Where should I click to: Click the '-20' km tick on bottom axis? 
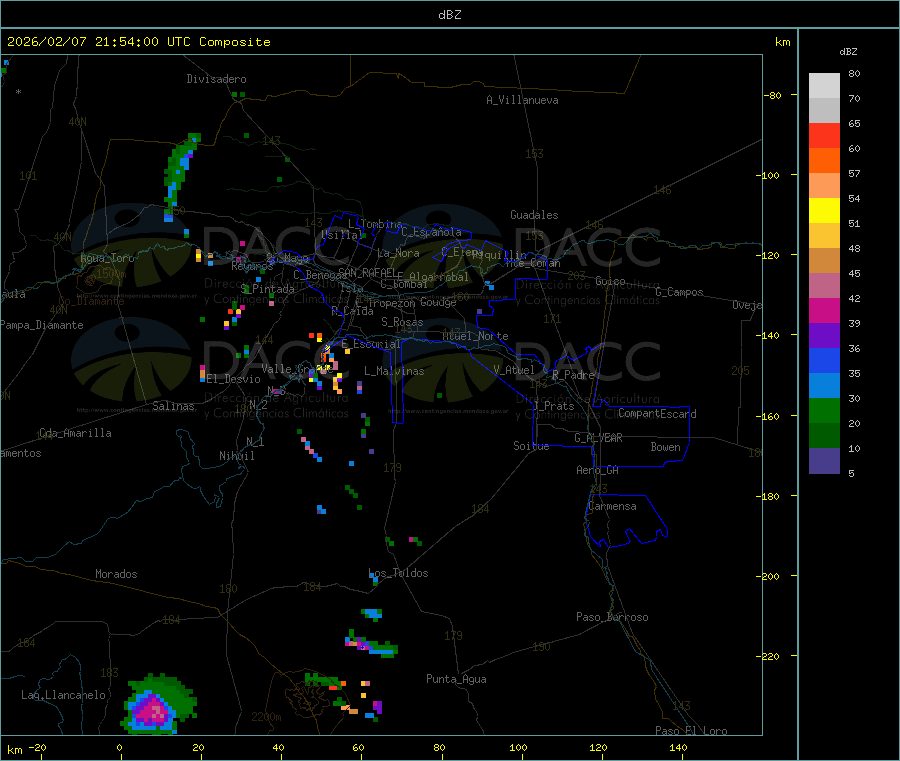(x=37, y=747)
